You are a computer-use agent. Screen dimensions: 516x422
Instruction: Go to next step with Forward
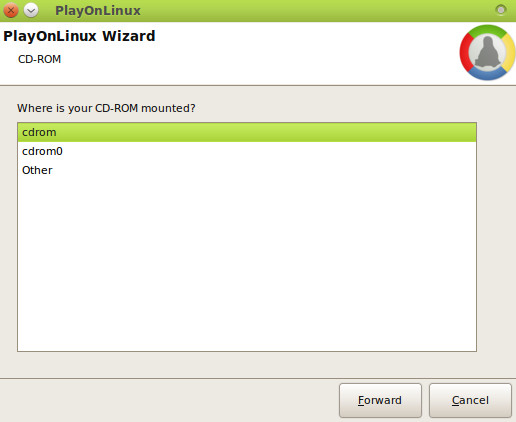380,400
